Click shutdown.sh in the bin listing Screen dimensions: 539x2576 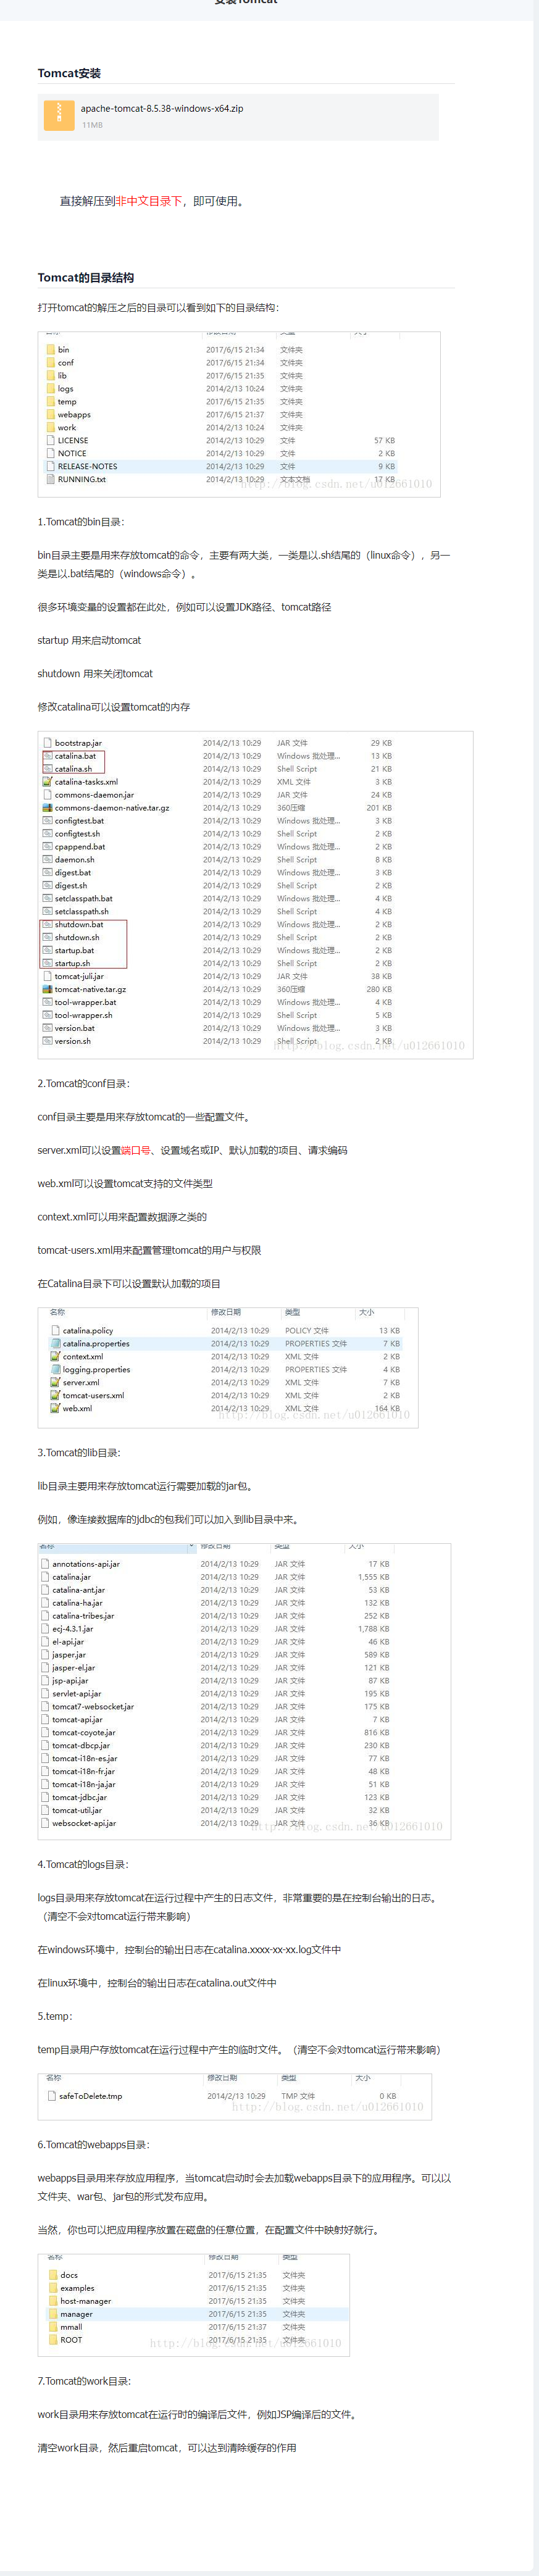click(x=77, y=938)
